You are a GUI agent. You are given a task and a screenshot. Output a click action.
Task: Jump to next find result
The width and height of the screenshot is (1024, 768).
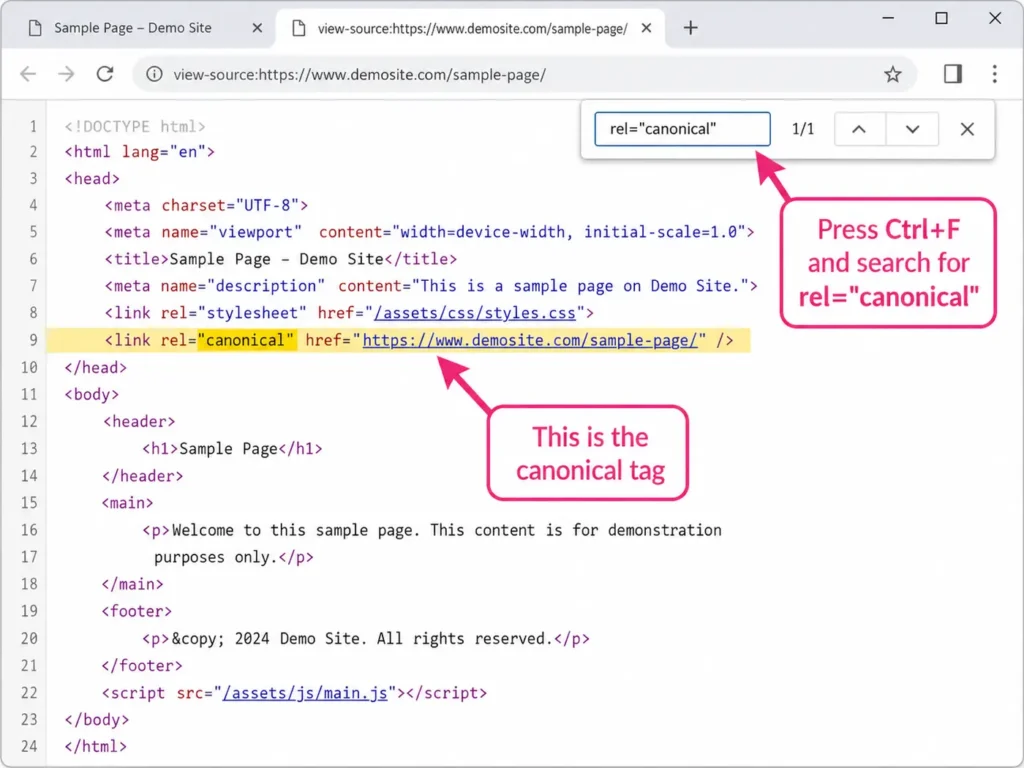click(x=912, y=129)
